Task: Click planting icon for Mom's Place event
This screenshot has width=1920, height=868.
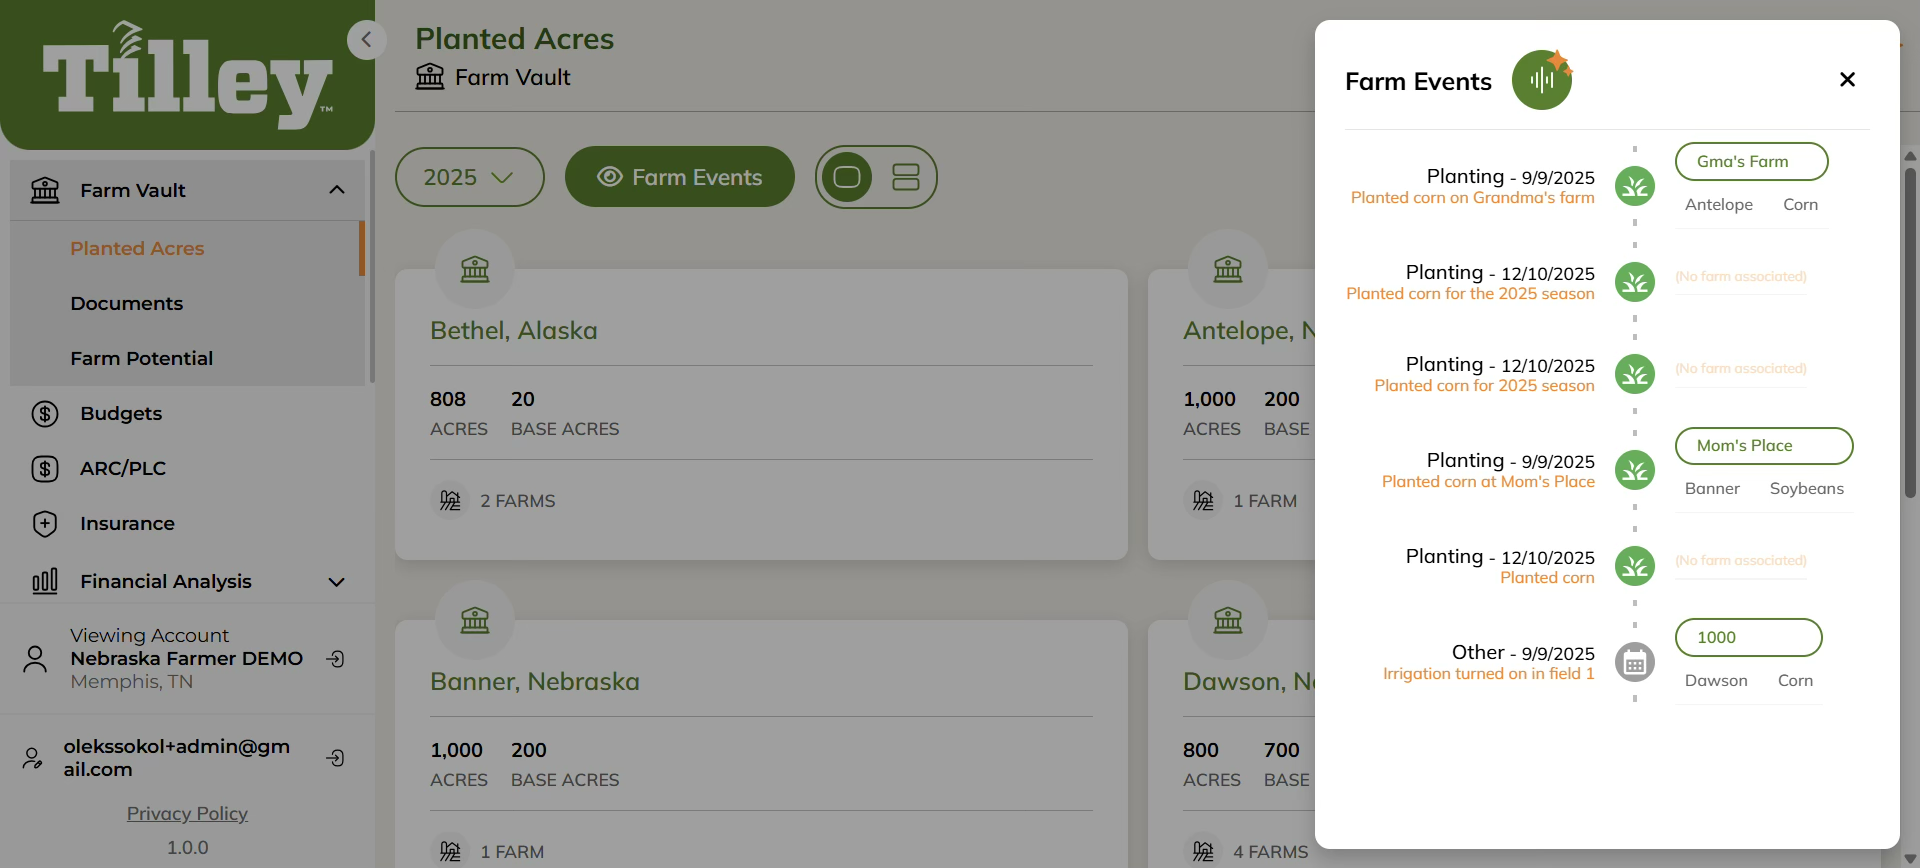Action: click(x=1635, y=470)
